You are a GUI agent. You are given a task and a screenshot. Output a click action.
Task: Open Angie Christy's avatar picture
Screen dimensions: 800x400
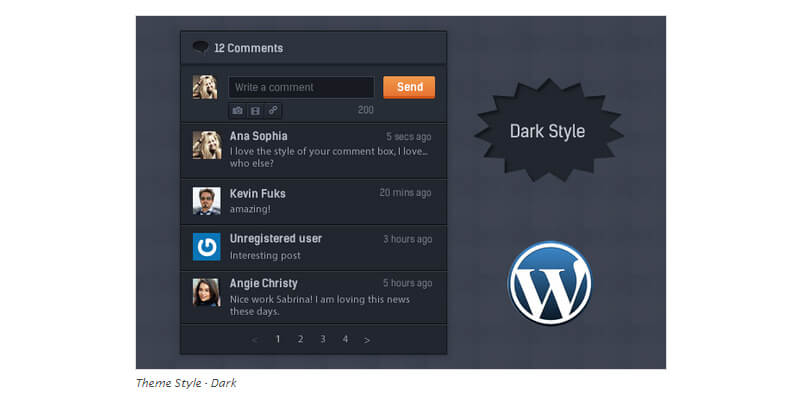click(x=207, y=292)
